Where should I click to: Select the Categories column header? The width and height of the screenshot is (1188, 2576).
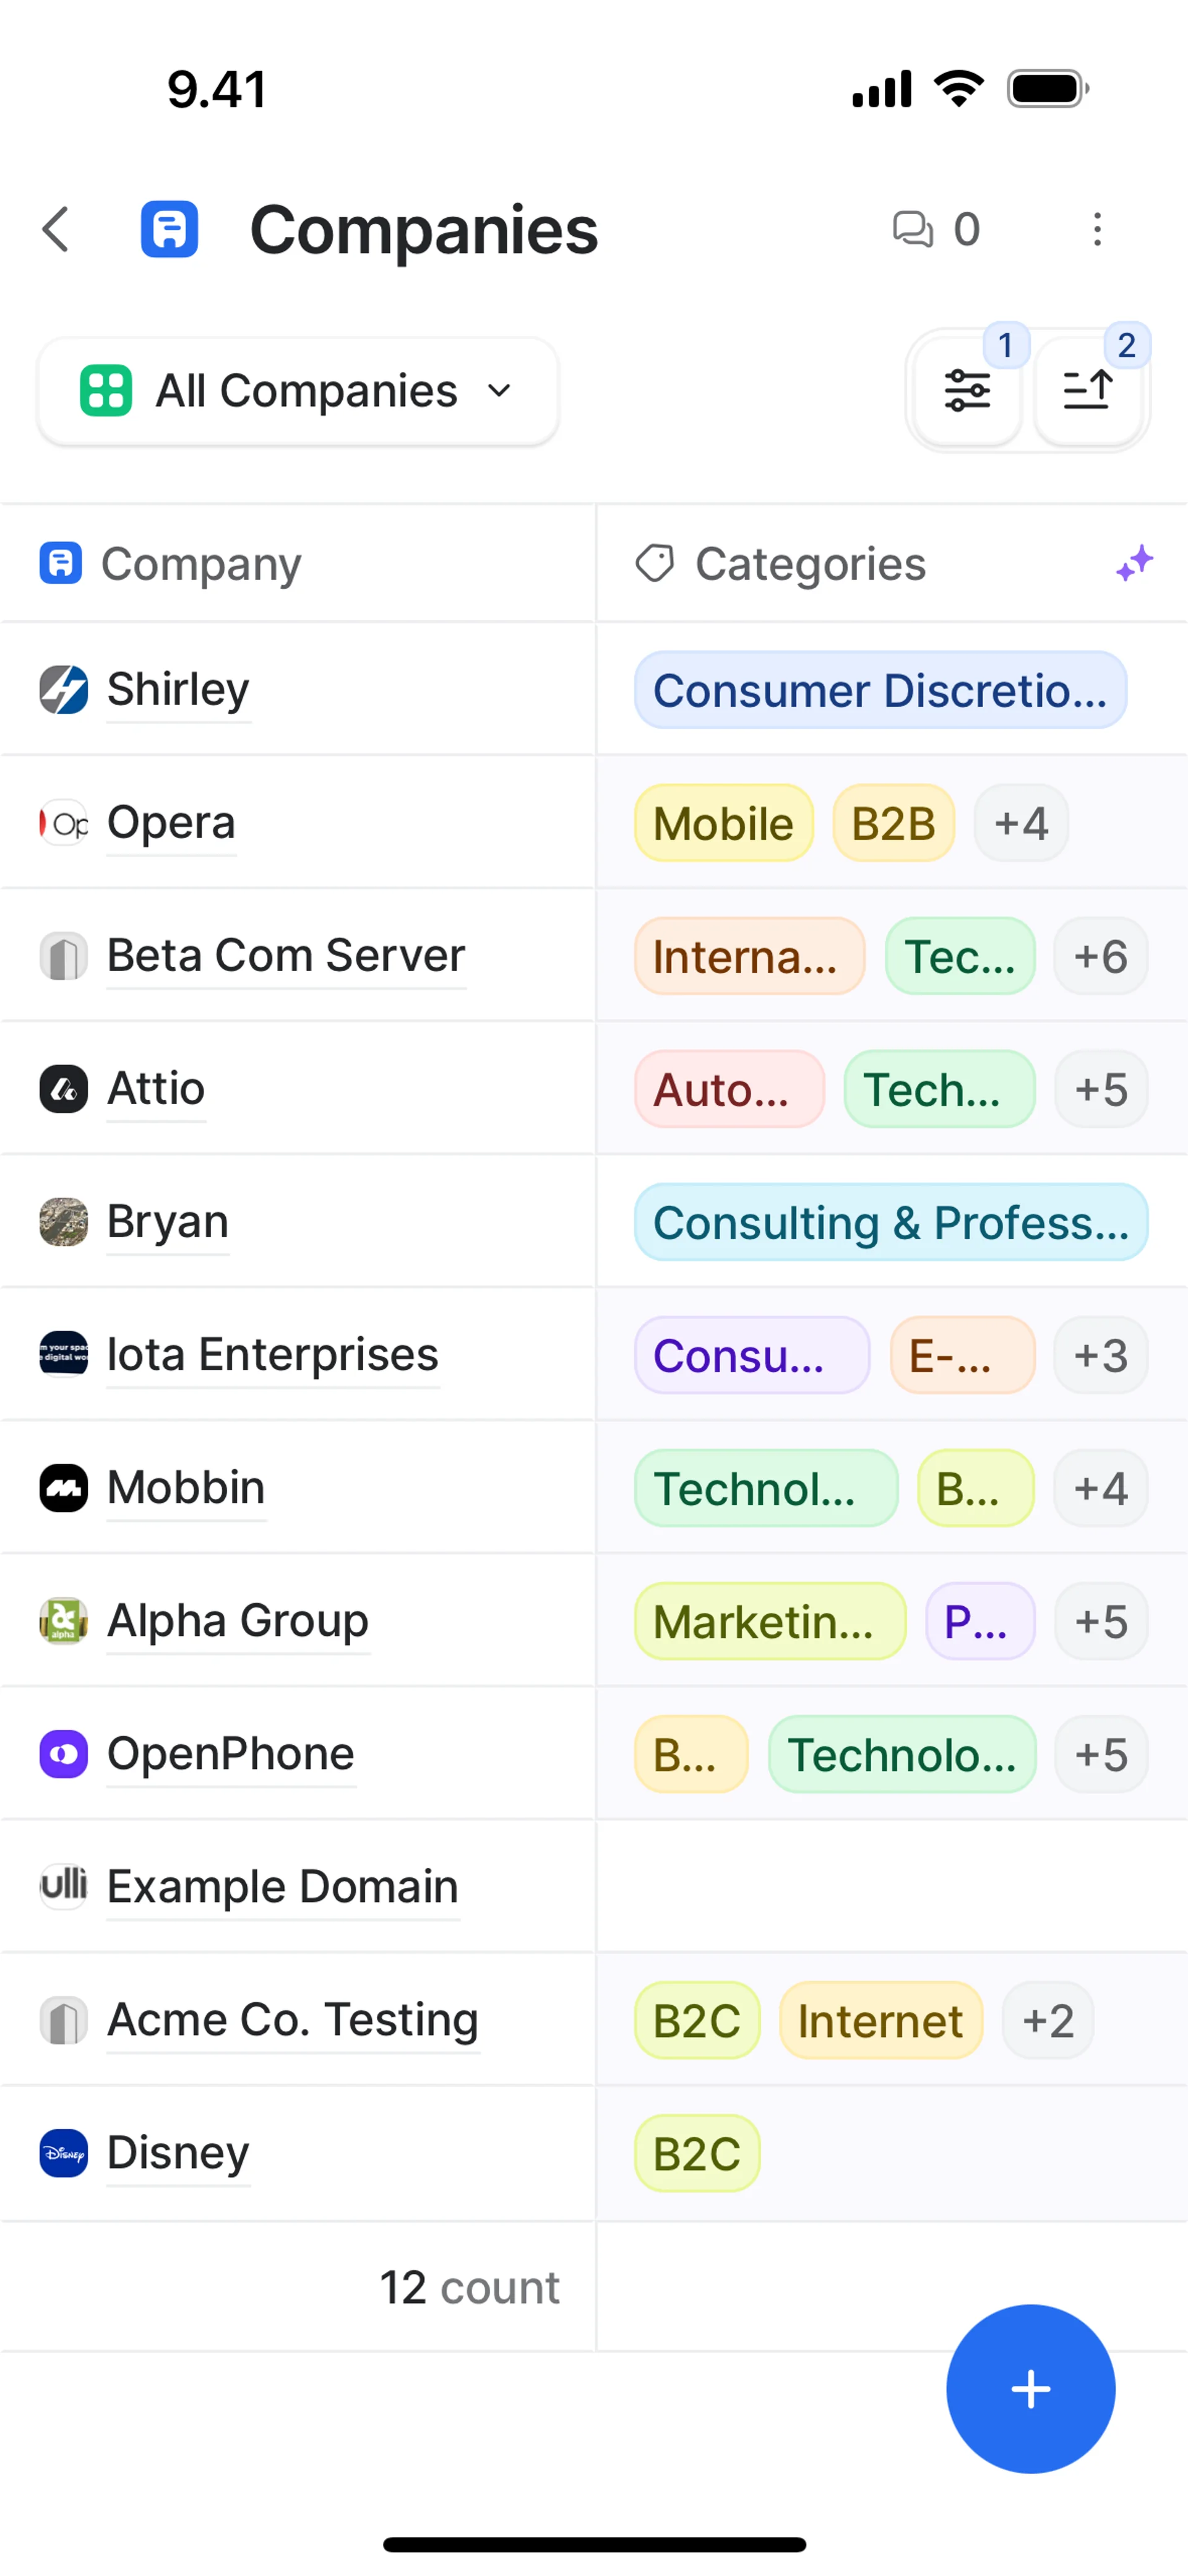pos(810,564)
